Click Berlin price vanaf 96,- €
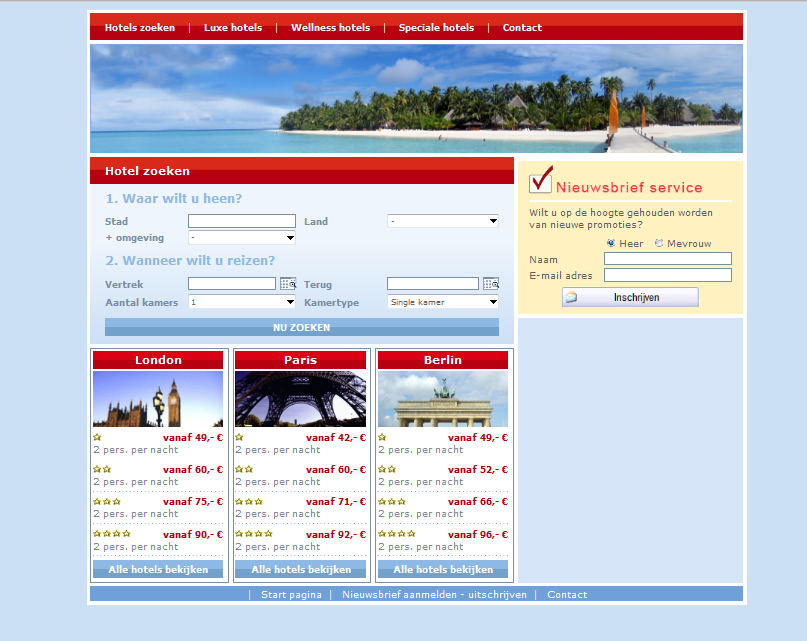Screen dimensions: 807x641 (478, 534)
